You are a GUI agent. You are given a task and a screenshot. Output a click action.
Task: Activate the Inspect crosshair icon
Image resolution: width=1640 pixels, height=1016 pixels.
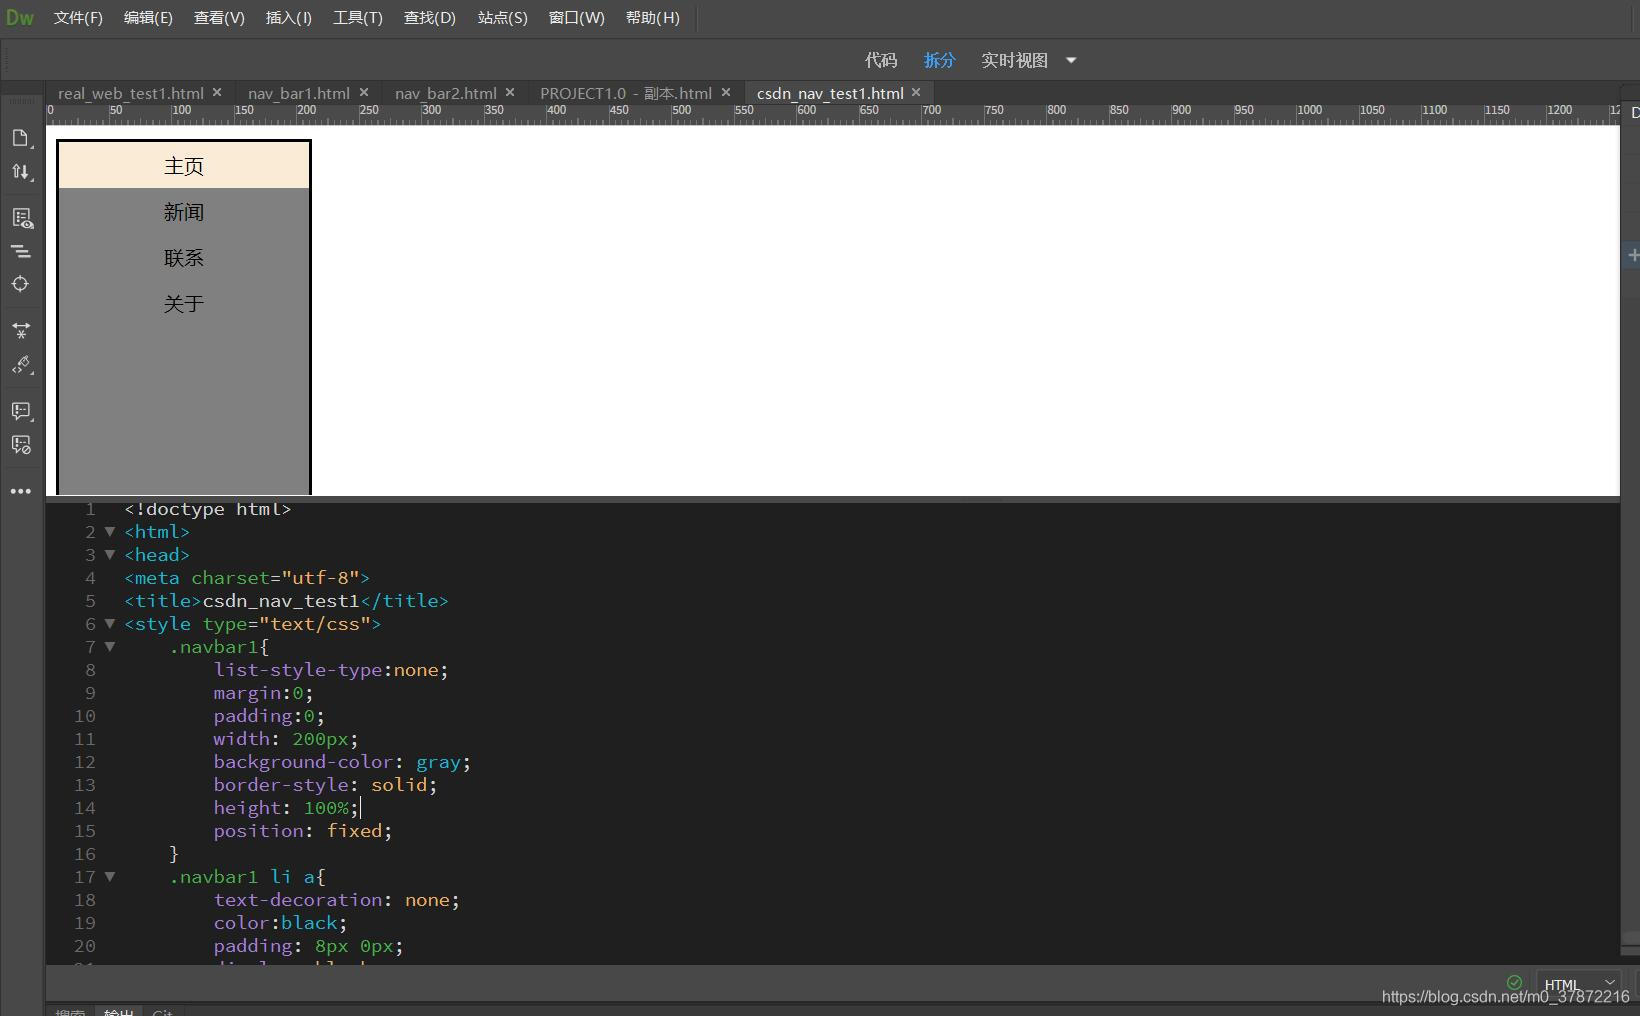point(21,284)
